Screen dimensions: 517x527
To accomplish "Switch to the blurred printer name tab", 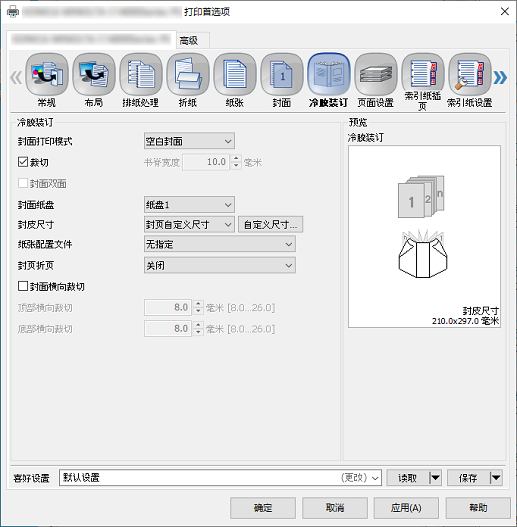I will pos(91,40).
